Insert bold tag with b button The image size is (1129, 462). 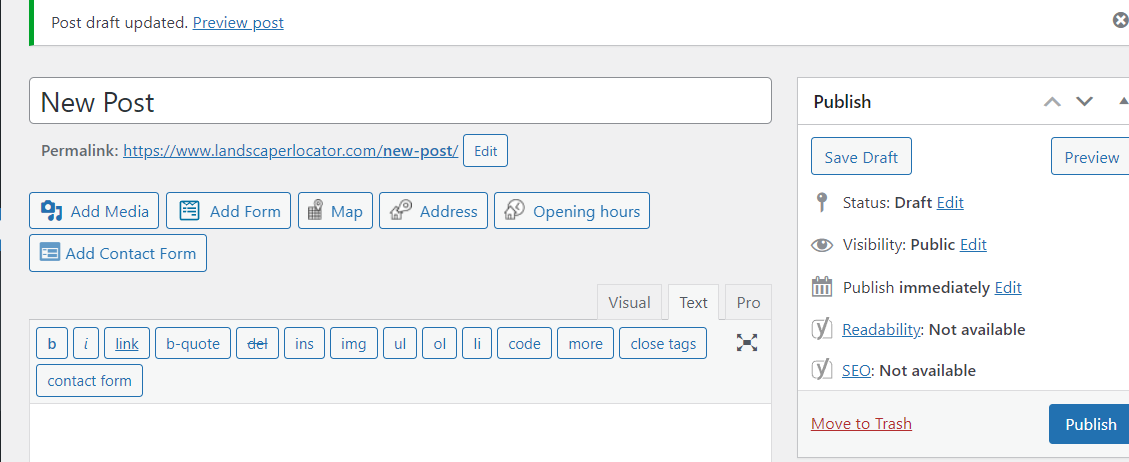coord(52,343)
